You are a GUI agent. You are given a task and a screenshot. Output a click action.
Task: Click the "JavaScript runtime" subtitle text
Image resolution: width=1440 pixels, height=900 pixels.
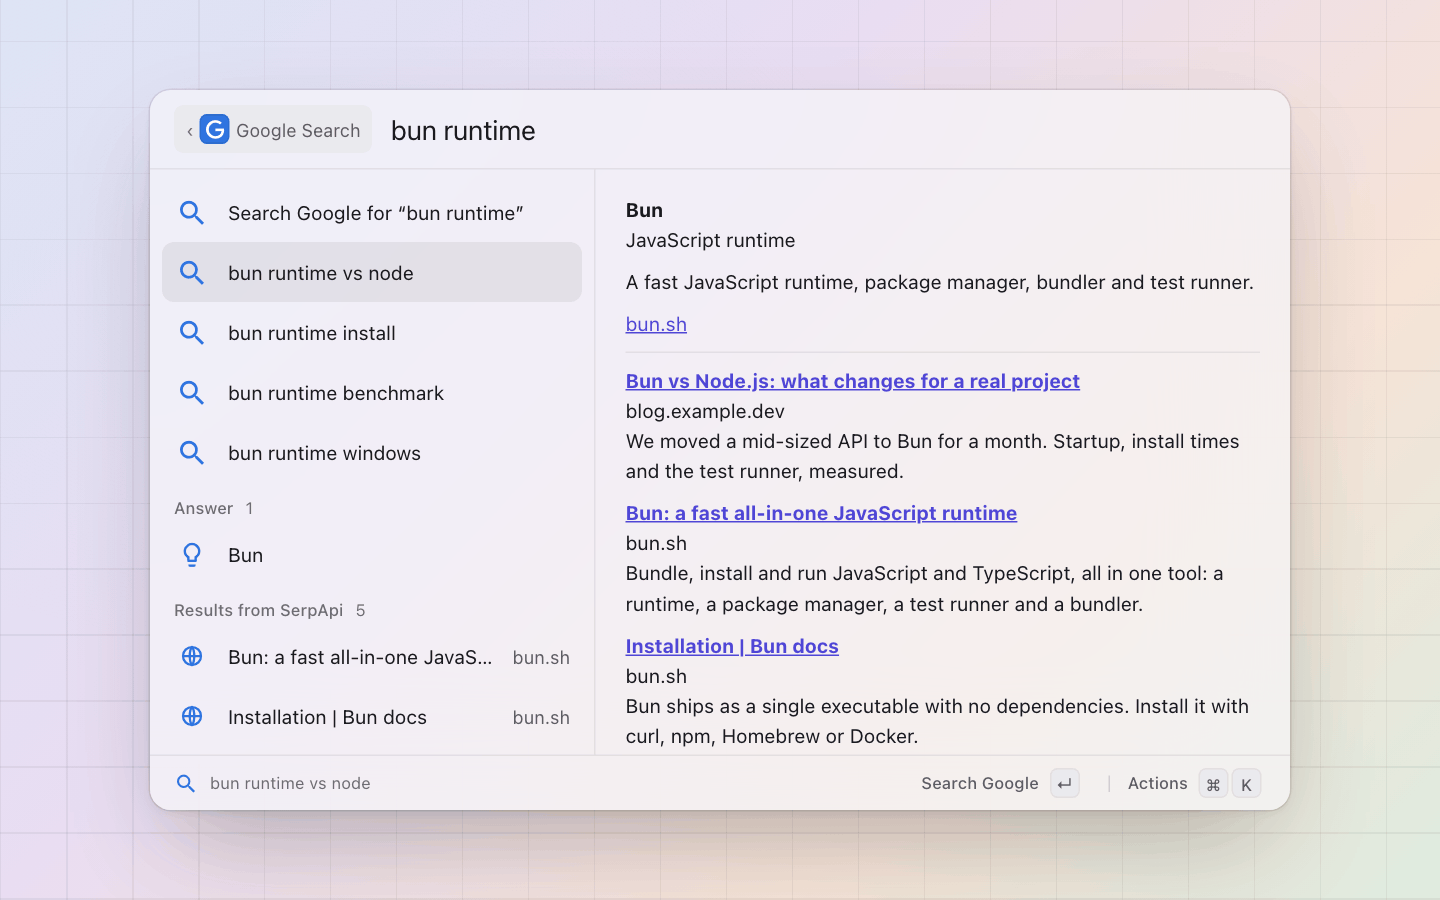711,240
